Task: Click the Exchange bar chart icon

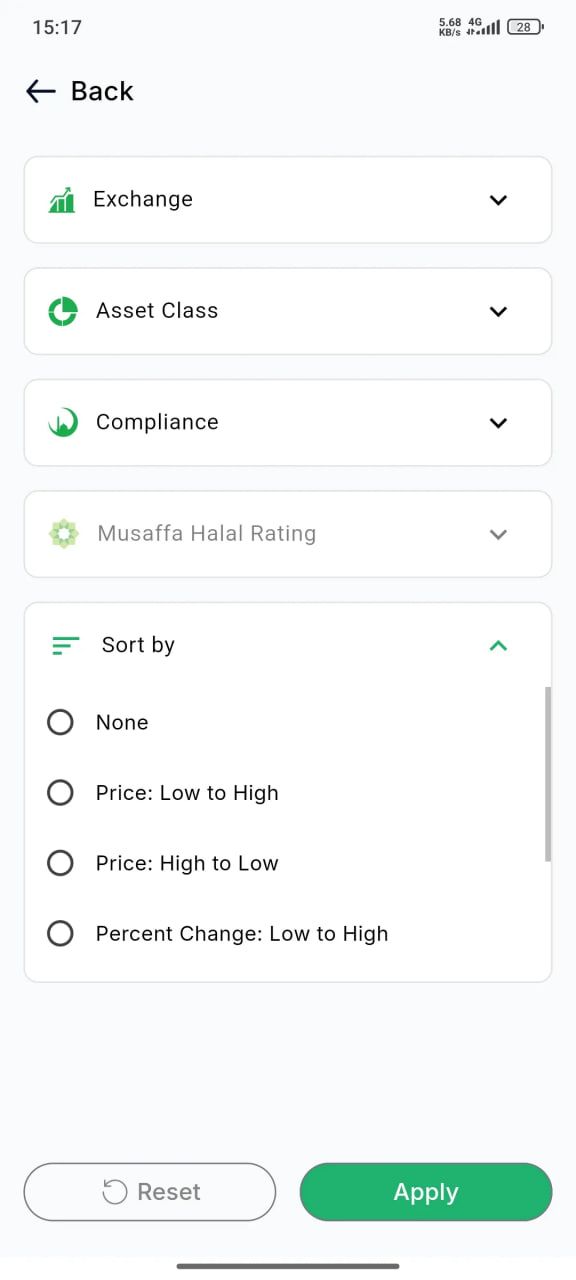Action: tap(62, 200)
